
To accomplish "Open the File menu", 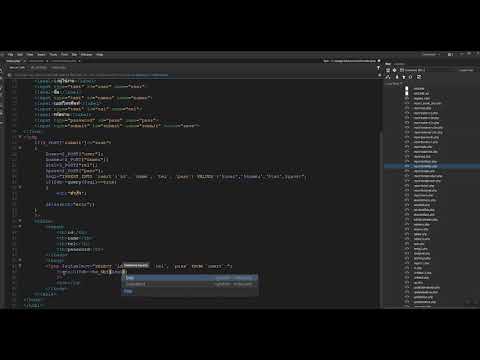I will point(10,55).
